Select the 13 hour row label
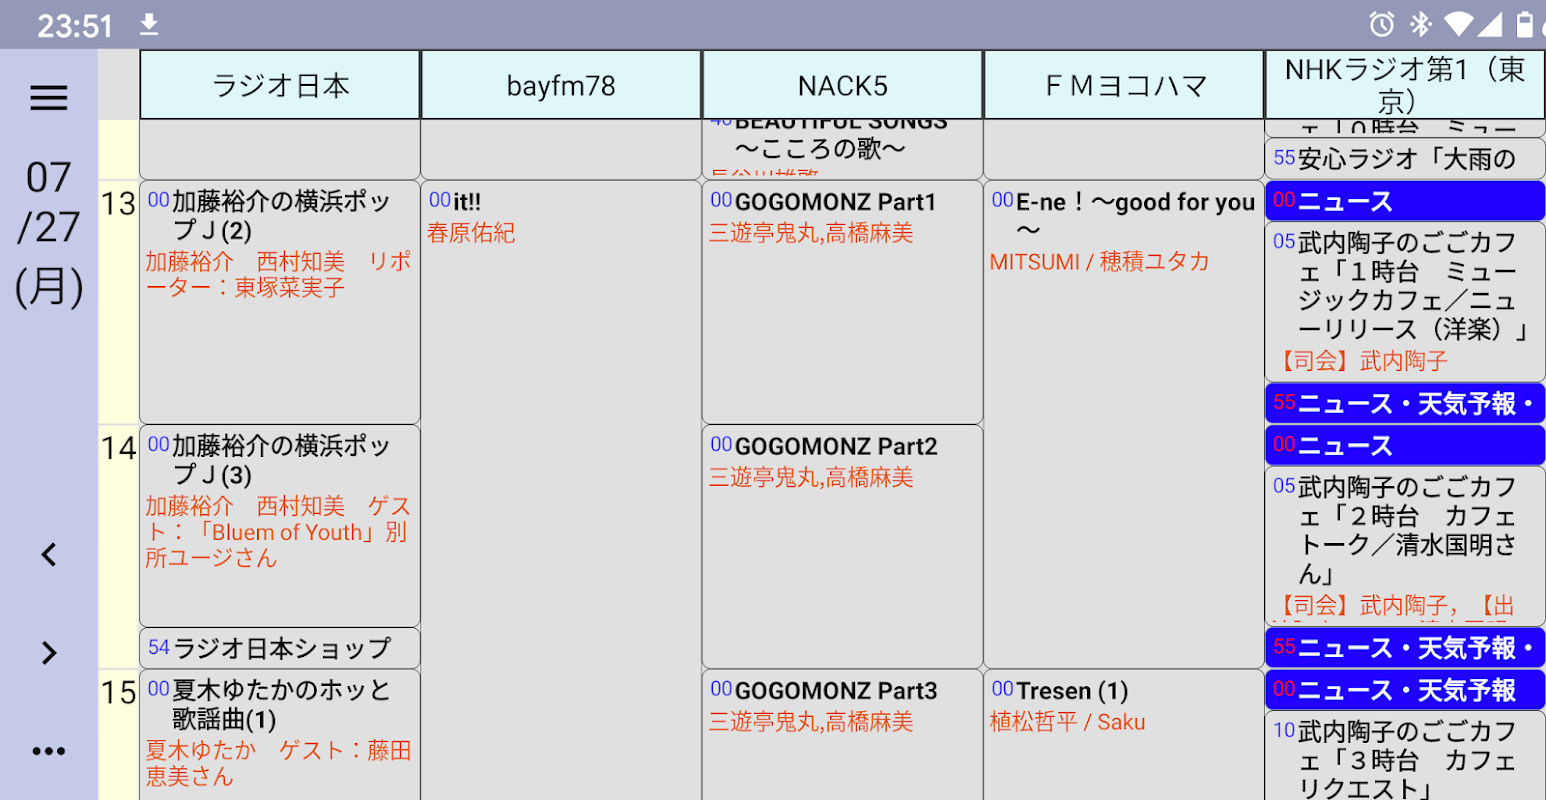 [118, 204]
